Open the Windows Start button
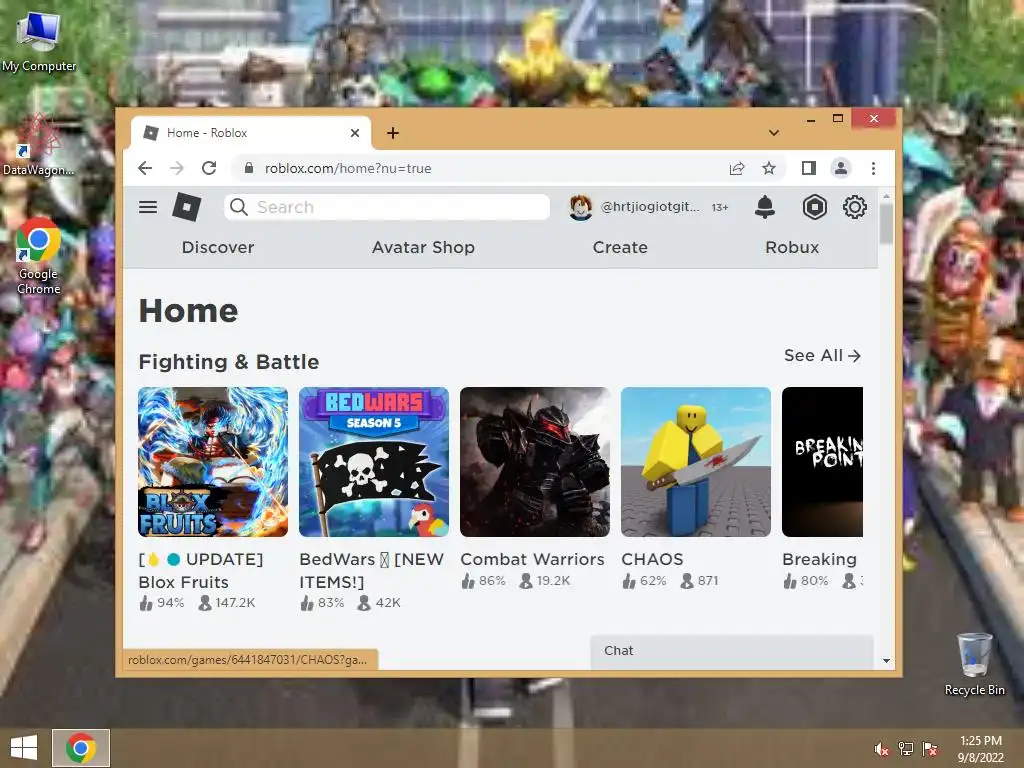1024x768 pixels. [x=24, y=748]
